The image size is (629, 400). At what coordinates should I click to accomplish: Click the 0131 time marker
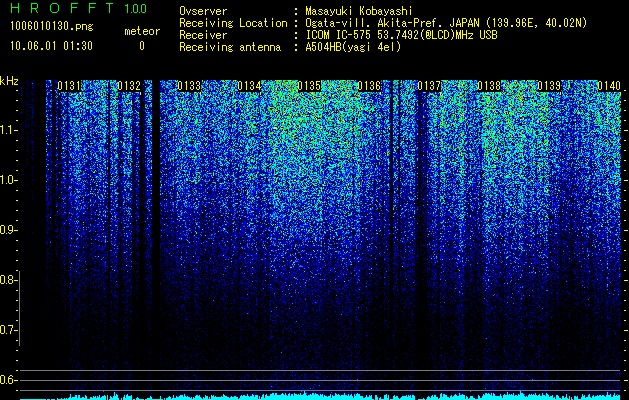69,86
